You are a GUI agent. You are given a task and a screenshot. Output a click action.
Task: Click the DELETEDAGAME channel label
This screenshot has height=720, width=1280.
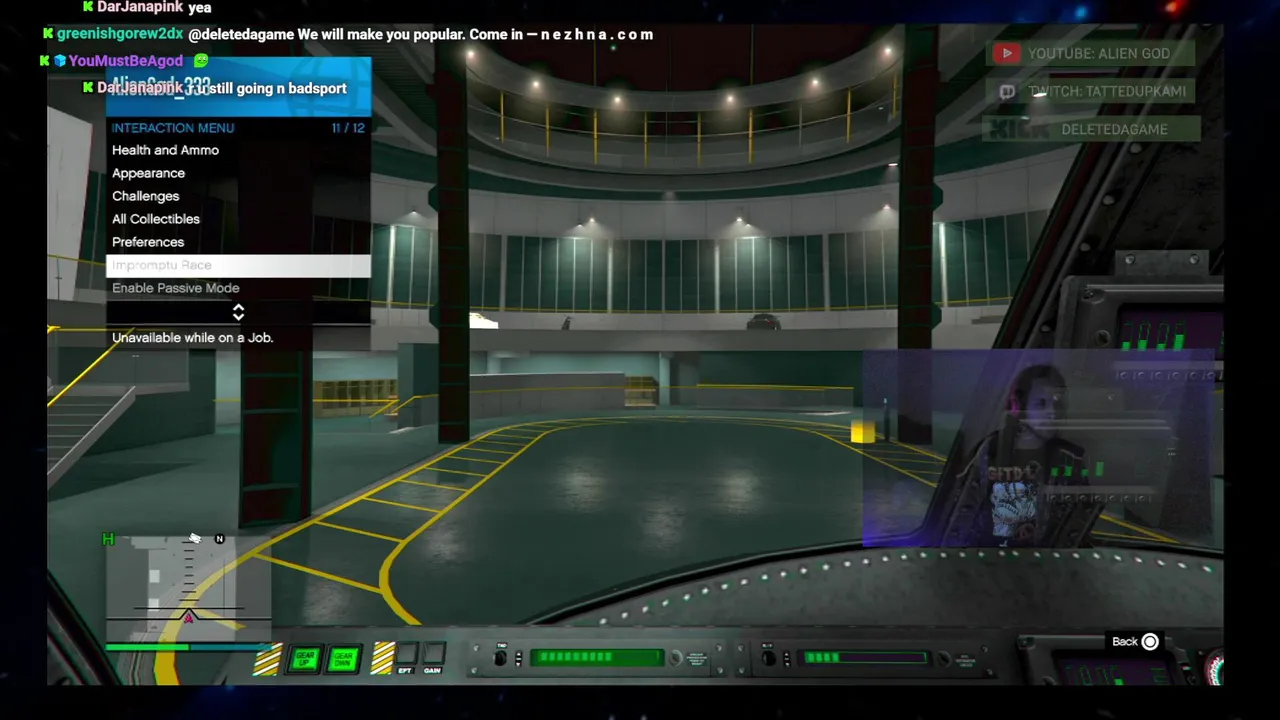coord(1115,129)
